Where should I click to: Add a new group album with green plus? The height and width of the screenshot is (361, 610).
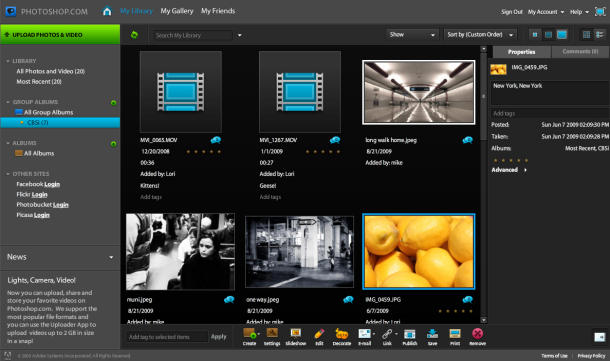click(113, 103)
